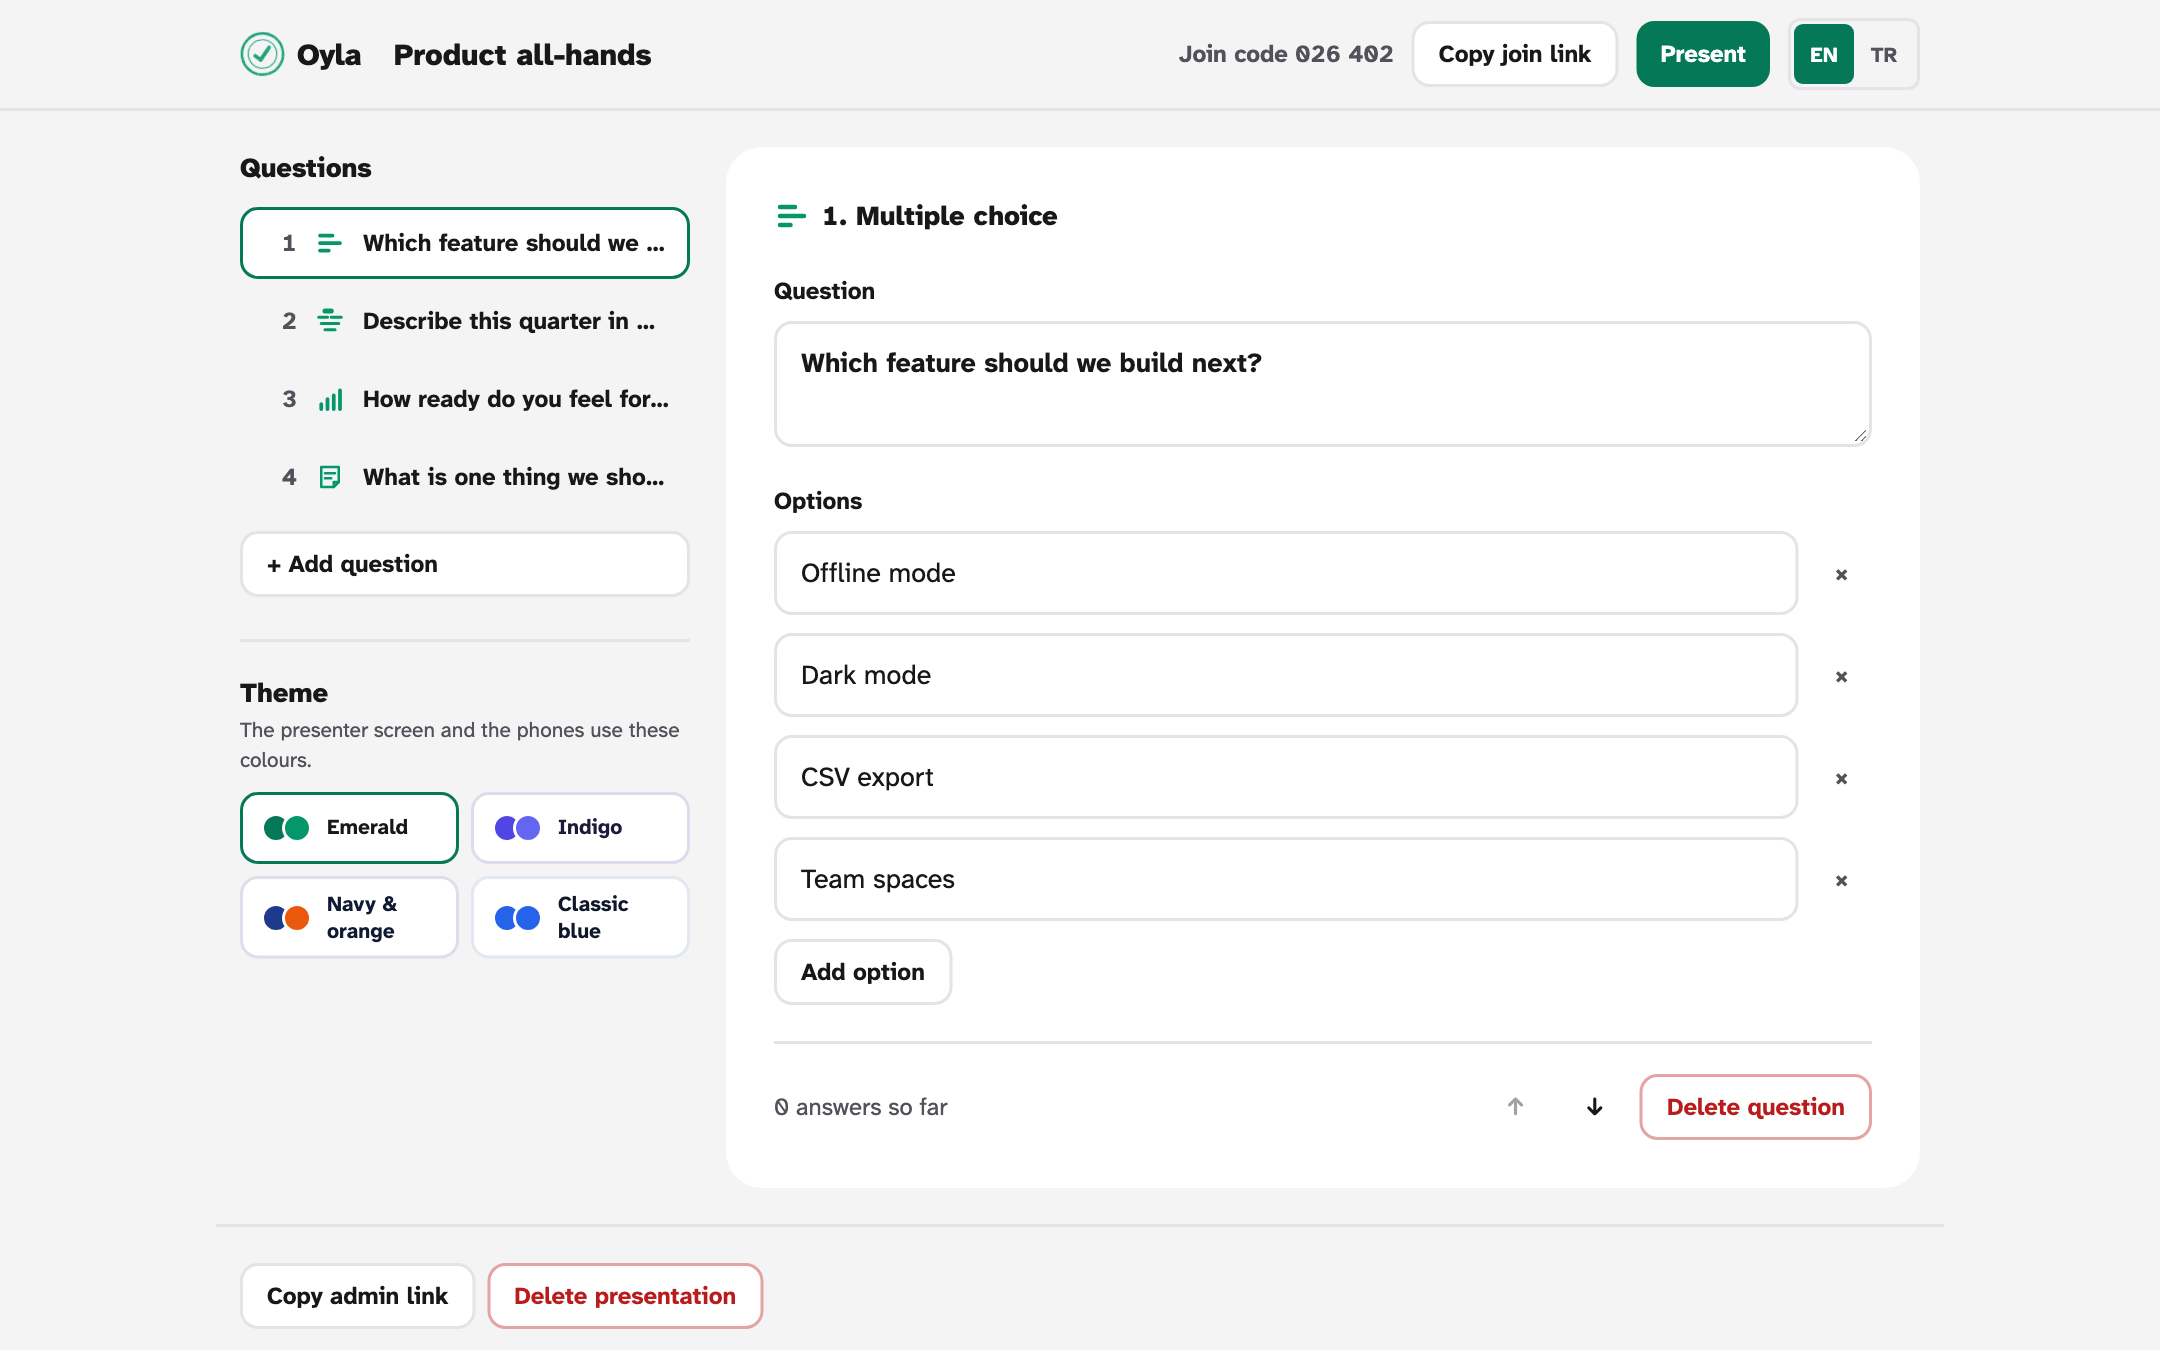Switch language to EN
2160x1350 pixels.
click(x=1823, y=54)
